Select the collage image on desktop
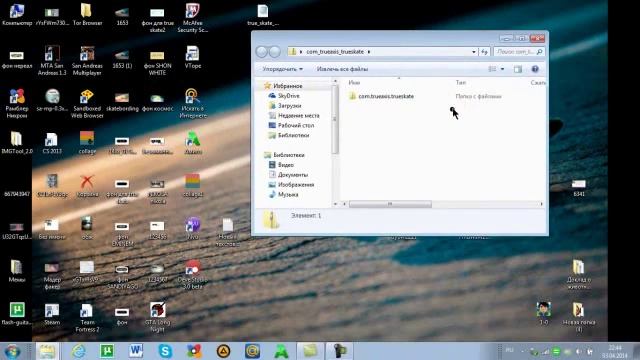This screenshot has width=640, height=360. 87,142
